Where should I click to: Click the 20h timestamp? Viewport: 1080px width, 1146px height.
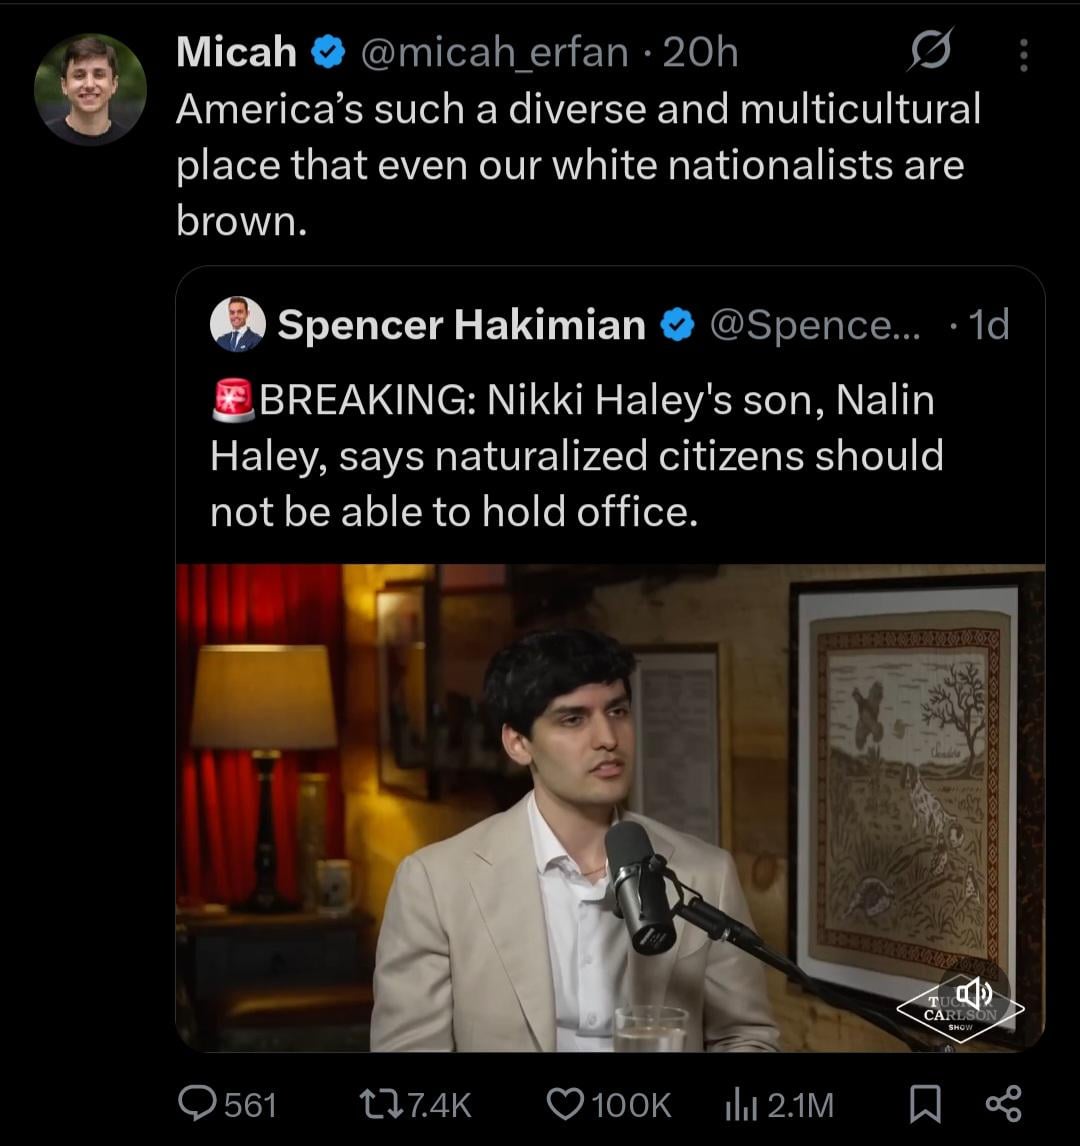(x=700, y=52)
